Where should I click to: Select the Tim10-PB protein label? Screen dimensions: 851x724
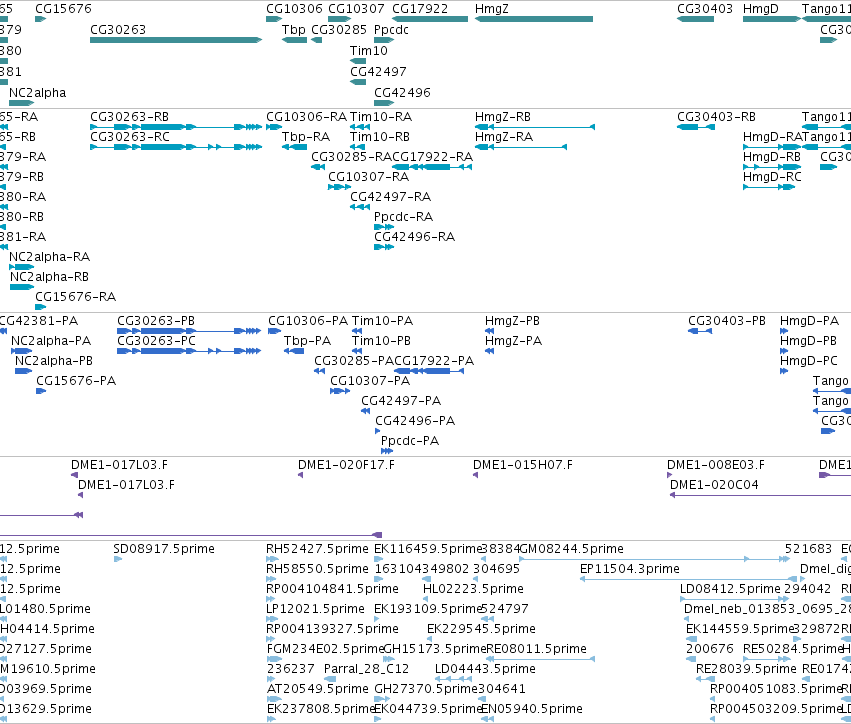[x=381, y=341]
